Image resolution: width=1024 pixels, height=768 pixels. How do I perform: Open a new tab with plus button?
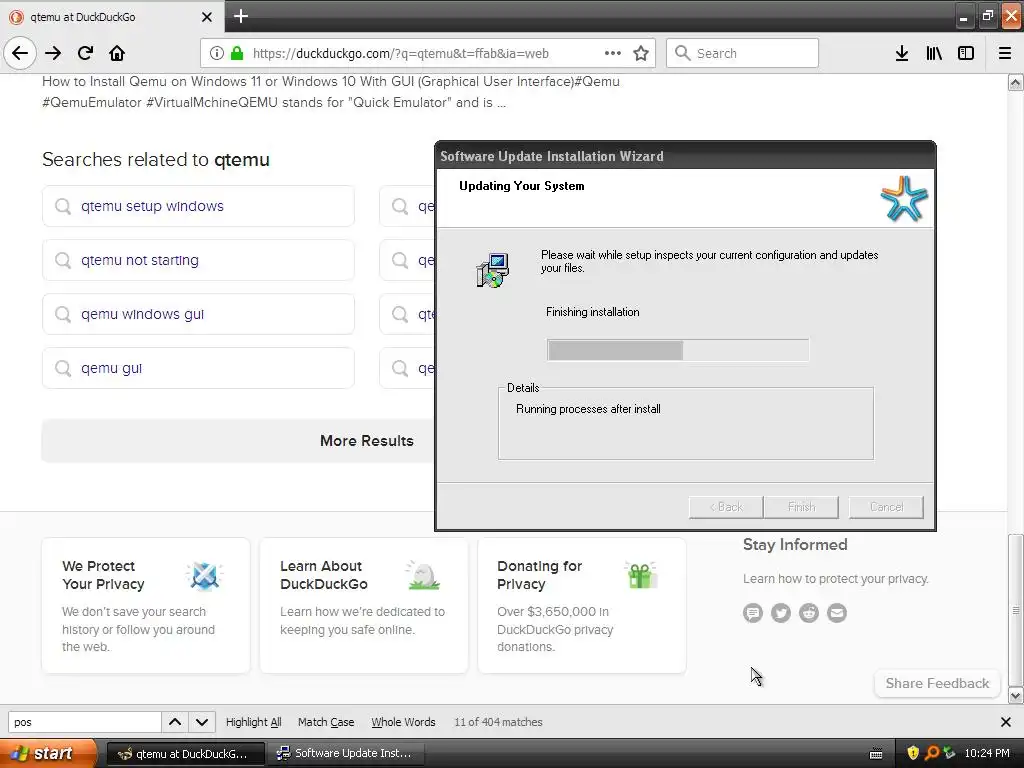click(x=241, y=16)
